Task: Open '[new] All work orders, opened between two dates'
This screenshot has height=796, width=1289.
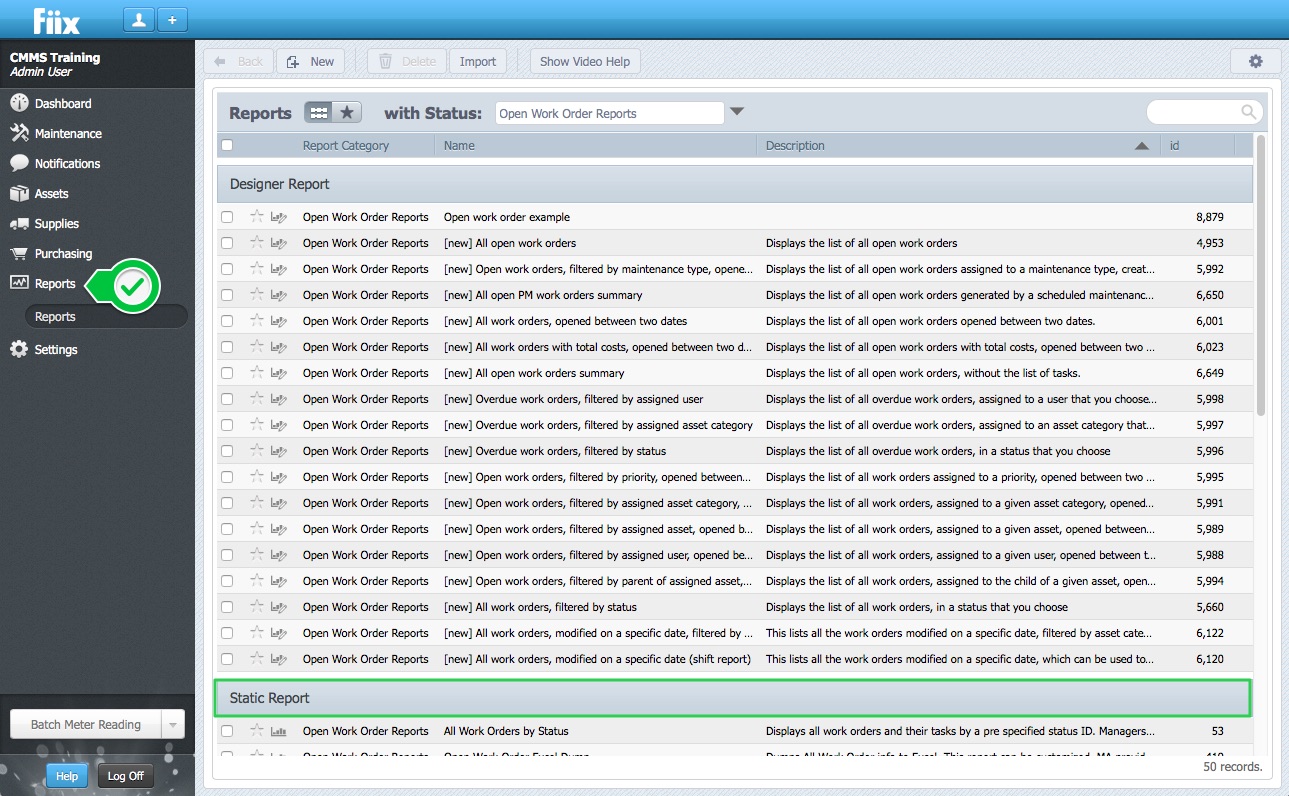Action: click(x=565, y=321)
